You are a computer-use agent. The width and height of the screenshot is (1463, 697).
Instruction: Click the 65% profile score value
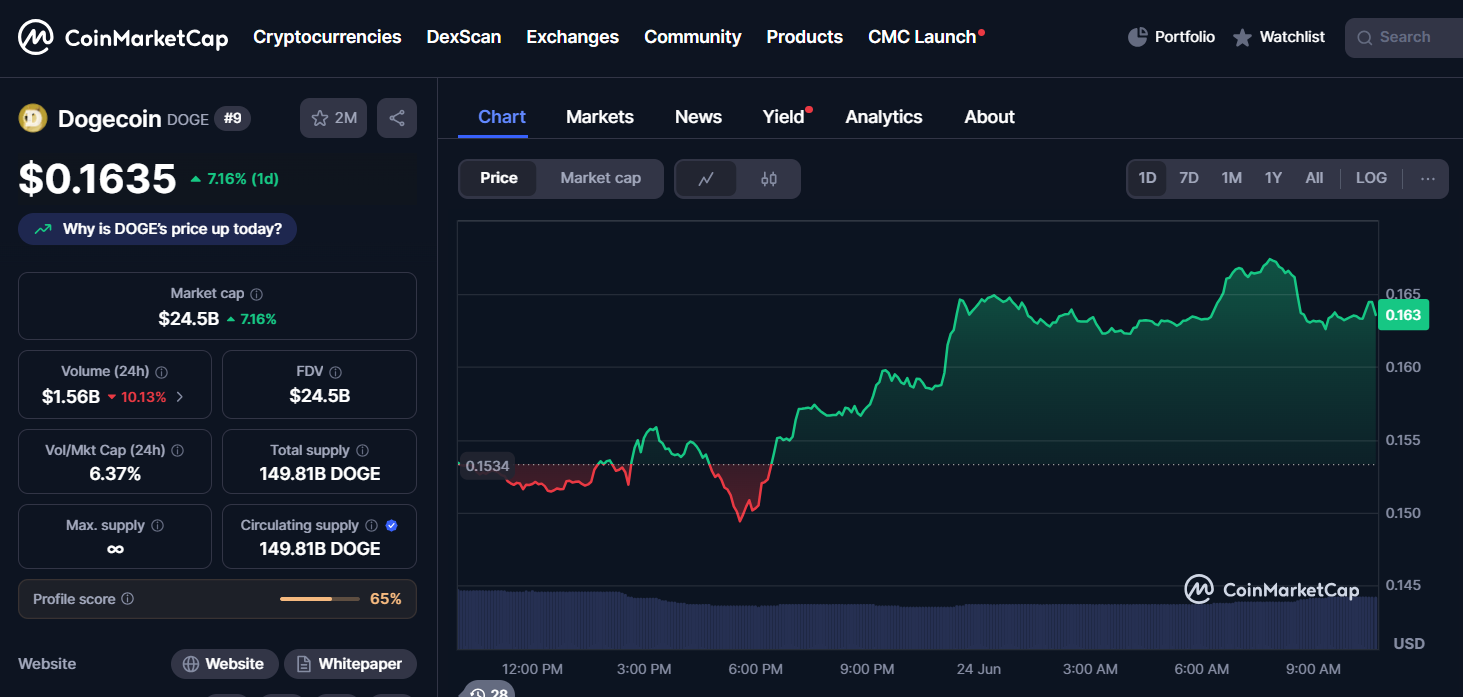click(385, 599)
